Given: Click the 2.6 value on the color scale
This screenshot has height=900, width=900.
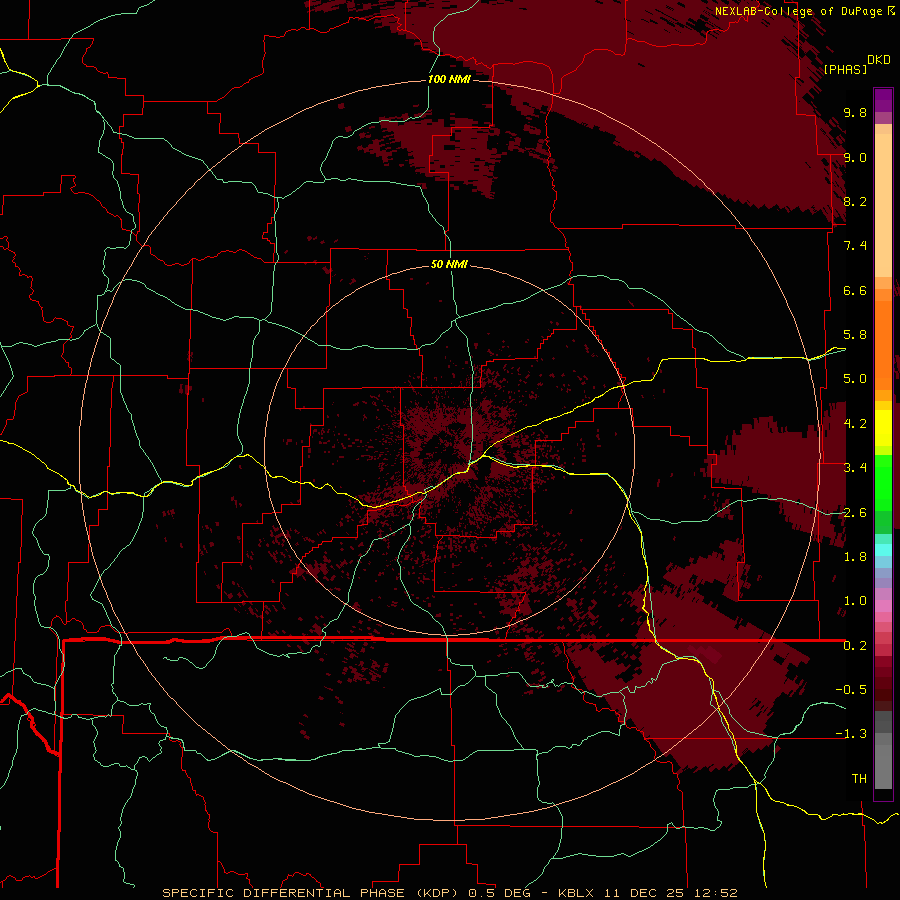Looking at the screenshot, I should coord(855,513).
